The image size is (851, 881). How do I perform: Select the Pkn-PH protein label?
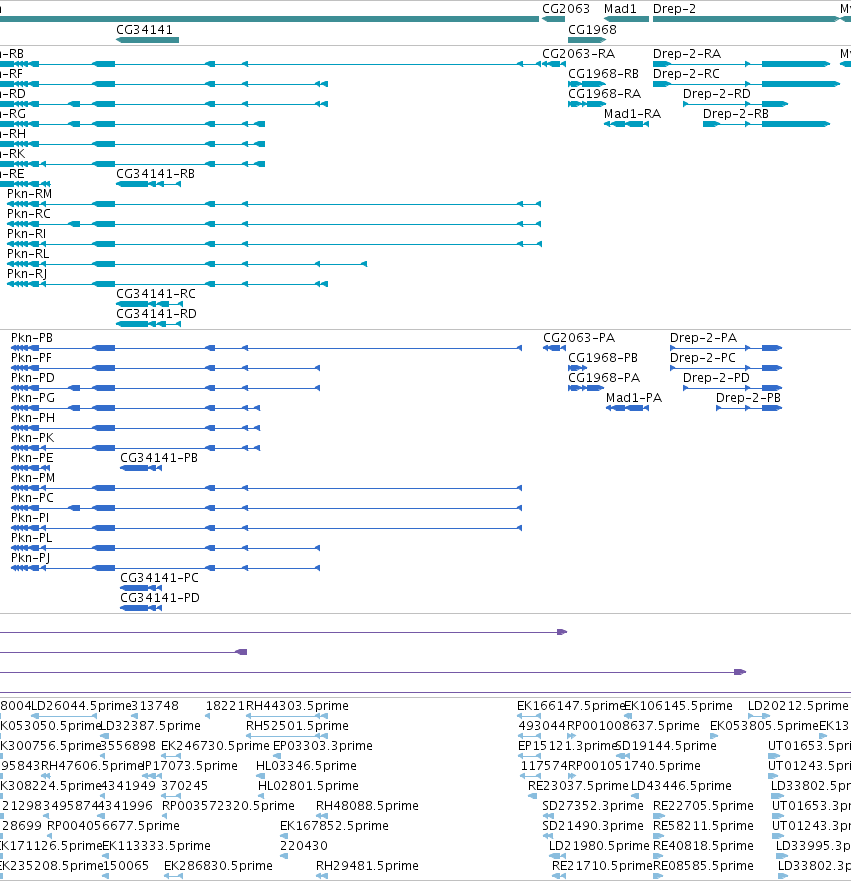point(33,418)
